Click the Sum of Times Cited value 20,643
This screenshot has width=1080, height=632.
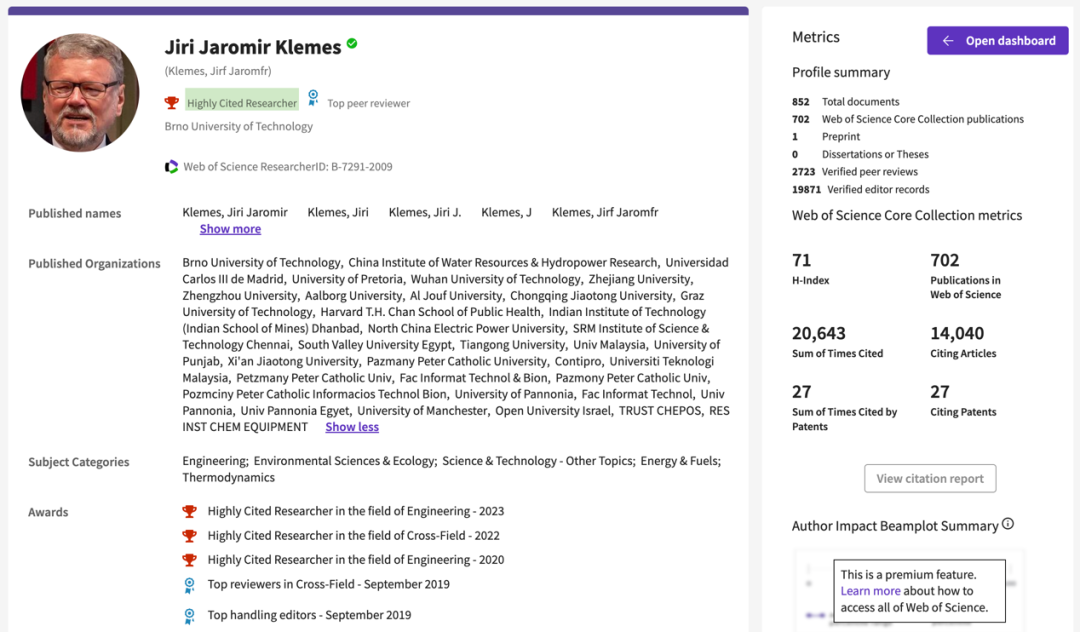(819, 333)
